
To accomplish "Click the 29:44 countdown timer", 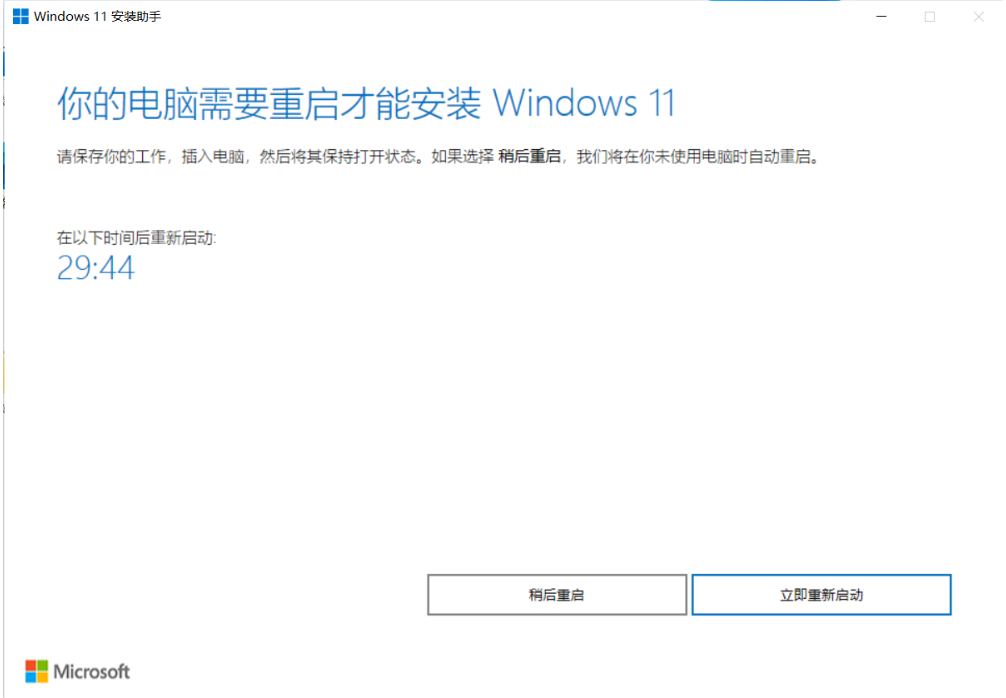I will tap(96, 268).
